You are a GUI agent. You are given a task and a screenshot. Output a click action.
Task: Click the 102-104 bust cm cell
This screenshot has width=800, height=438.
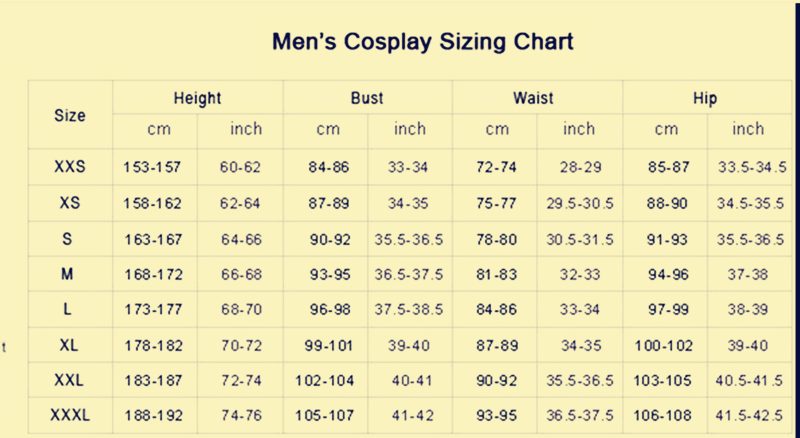(324, 381)
